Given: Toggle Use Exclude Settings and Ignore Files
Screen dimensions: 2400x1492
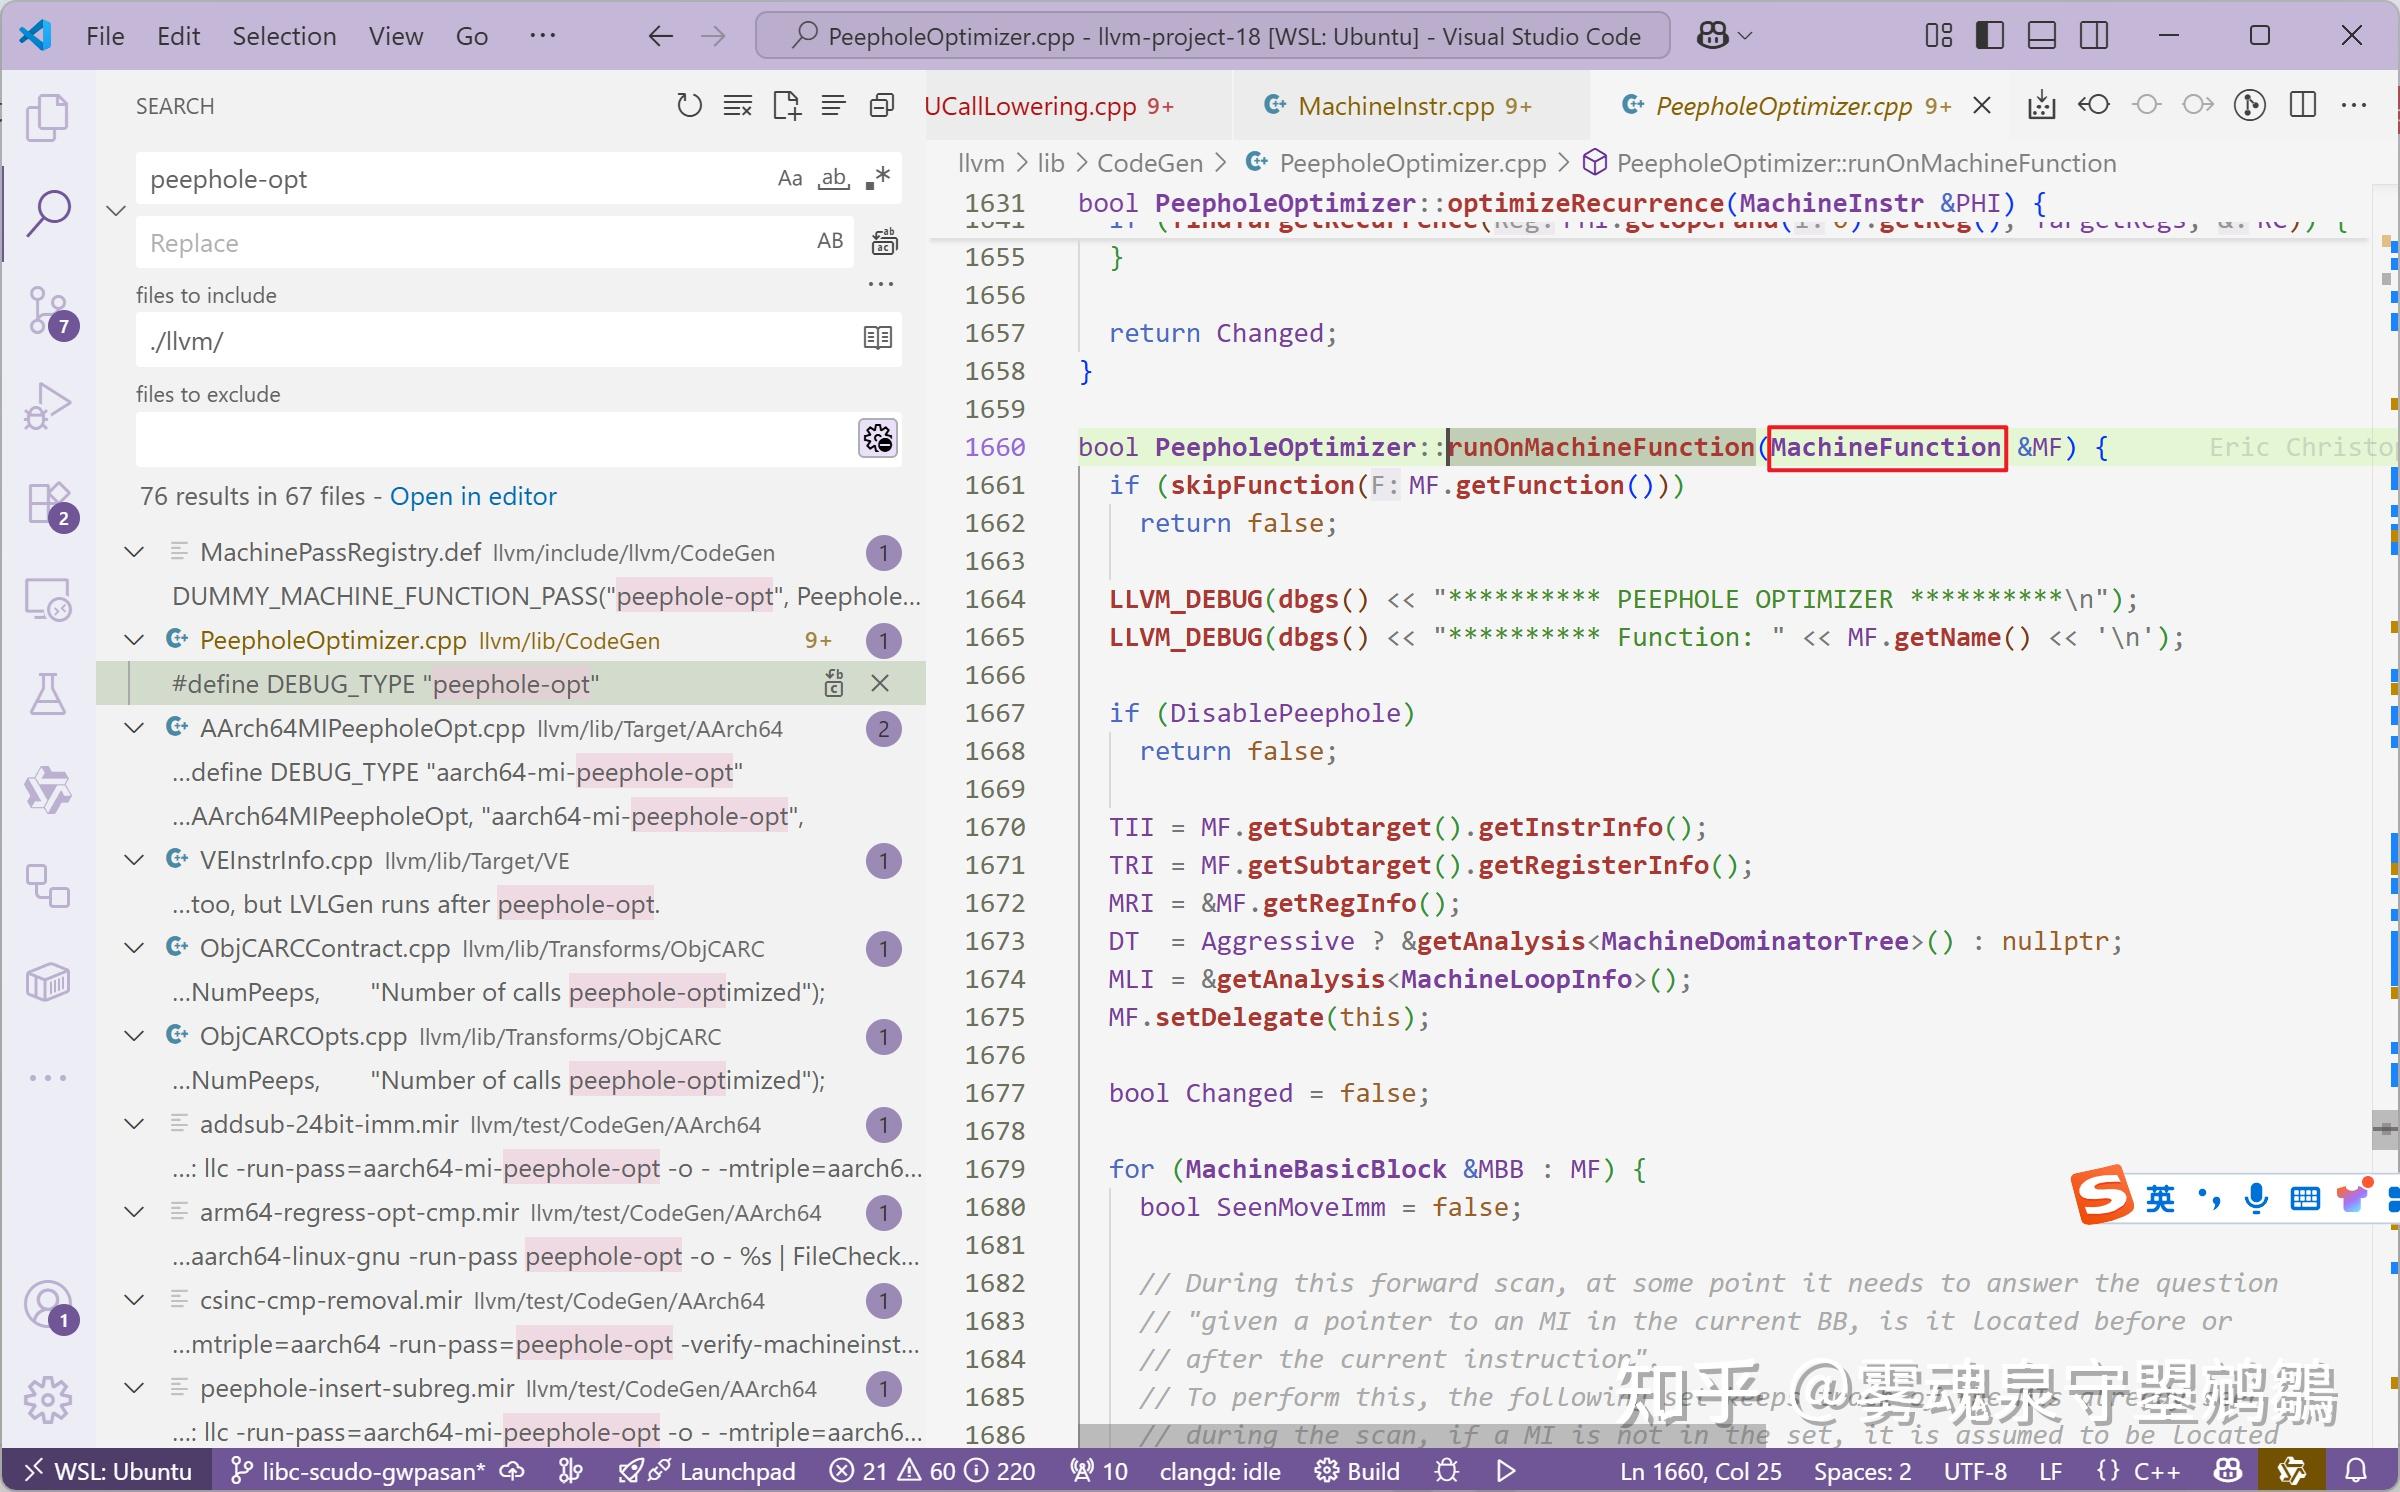Looking at the screenshot, I should (x=878, y=439).
